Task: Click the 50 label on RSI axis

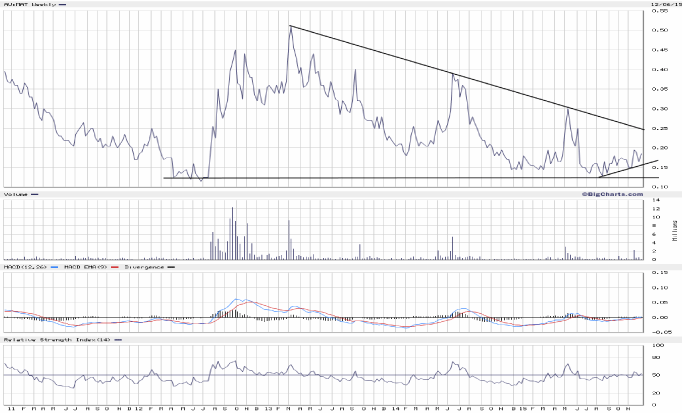Action: pos(656,375)
